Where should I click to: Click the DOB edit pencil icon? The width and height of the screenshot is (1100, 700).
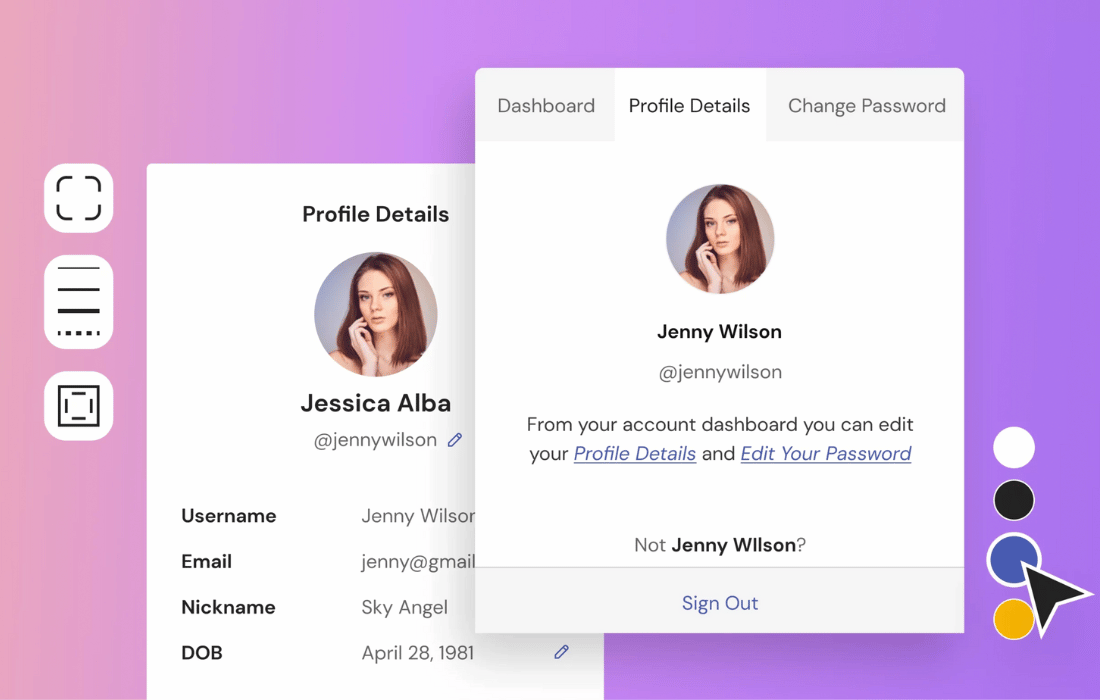click(561, 652)
